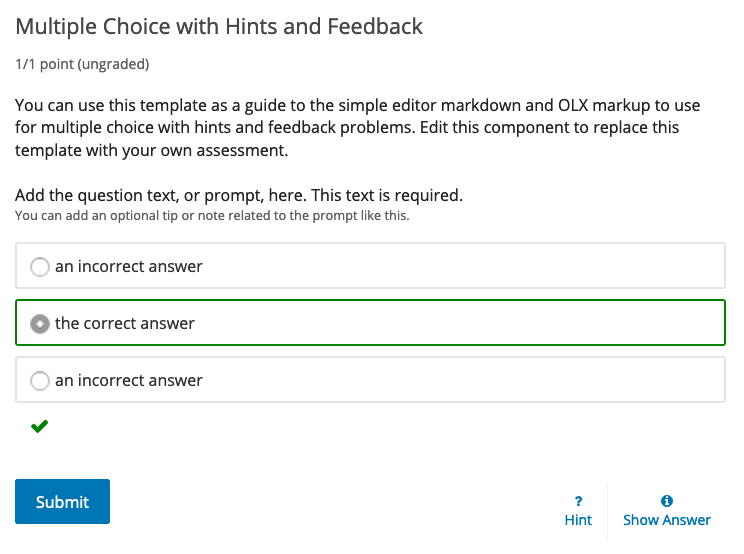Select the bottom incorrect answer radio button

(x=39, y=381)
